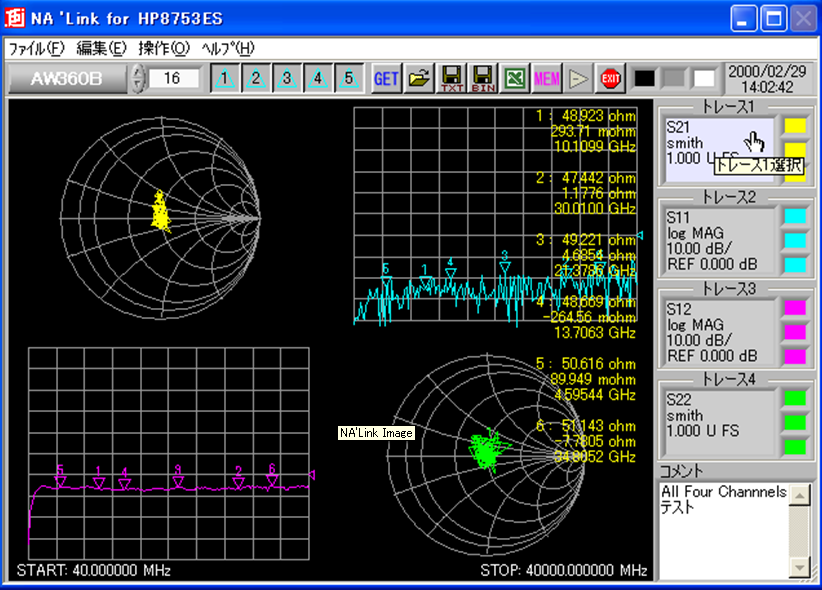Viewport: 822px width, 590px height.
Task: Open the ファイル(F) menu
Action: click(36, 49)
